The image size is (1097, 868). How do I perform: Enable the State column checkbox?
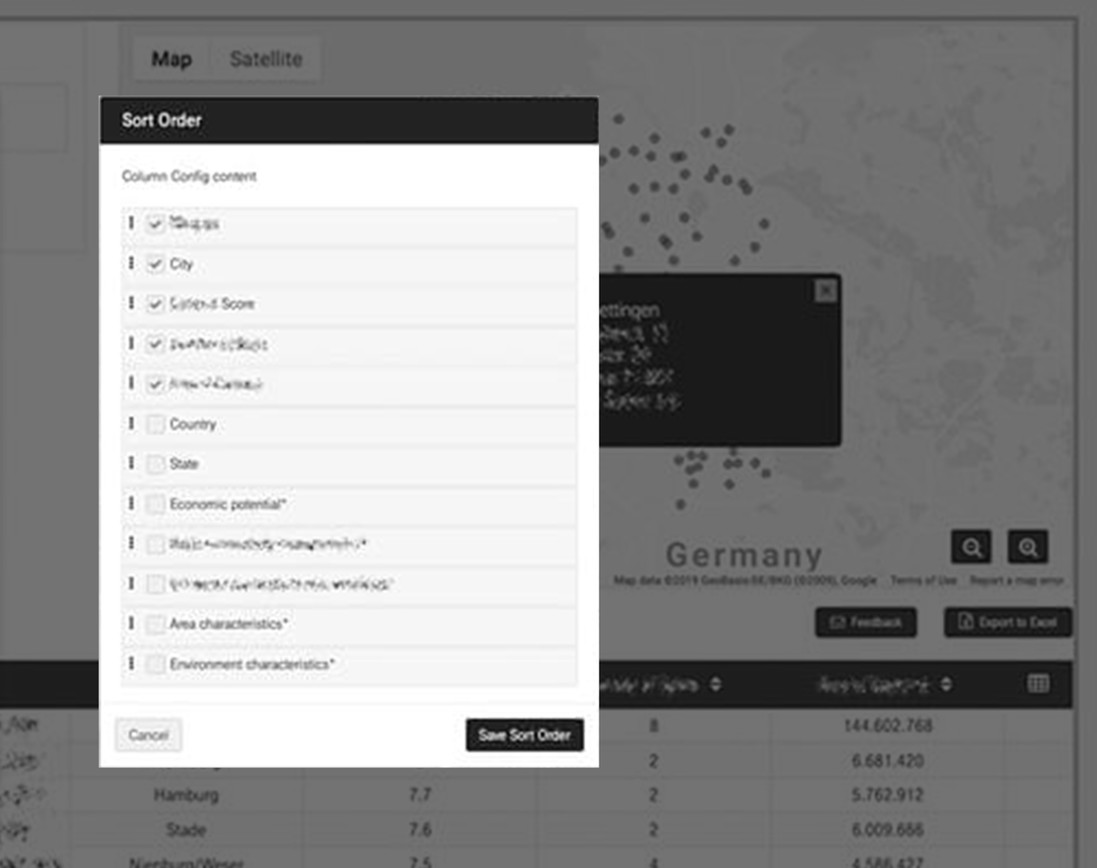click(x=155, y=464)
